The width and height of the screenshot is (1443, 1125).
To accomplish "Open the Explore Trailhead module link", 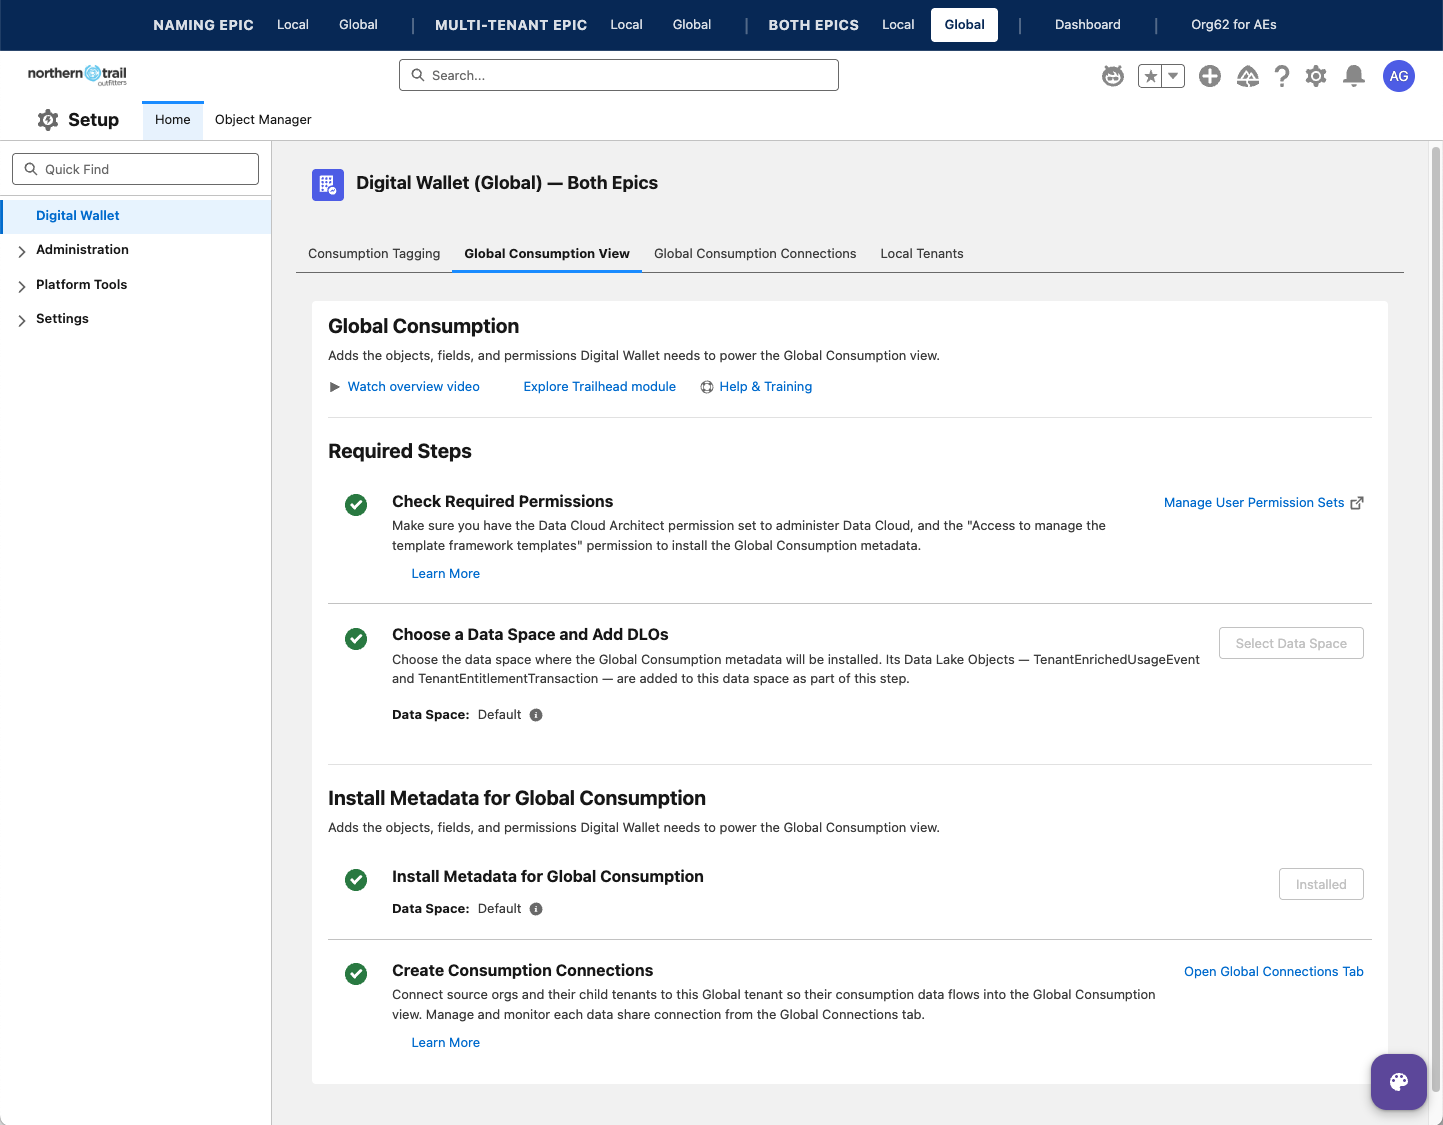I will [x=600, y=387].
